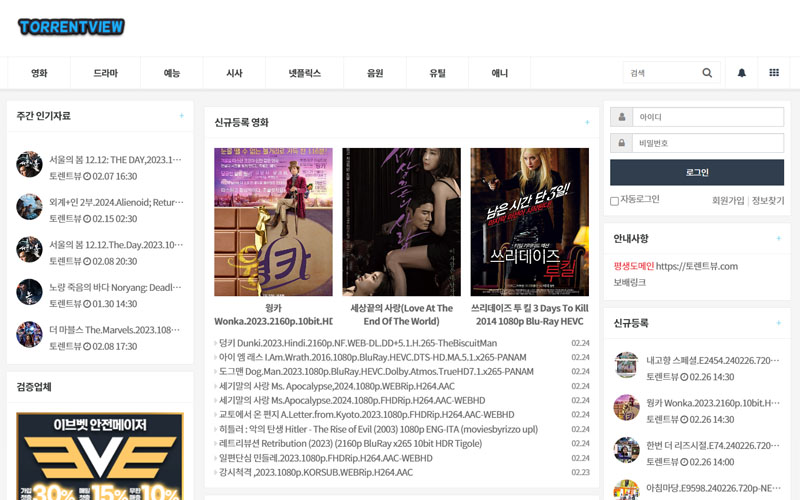The image size is (800, 500).
Task: Click avatar of 더 마블스 item
Action: pyautogui.click(x=29, y=334)
